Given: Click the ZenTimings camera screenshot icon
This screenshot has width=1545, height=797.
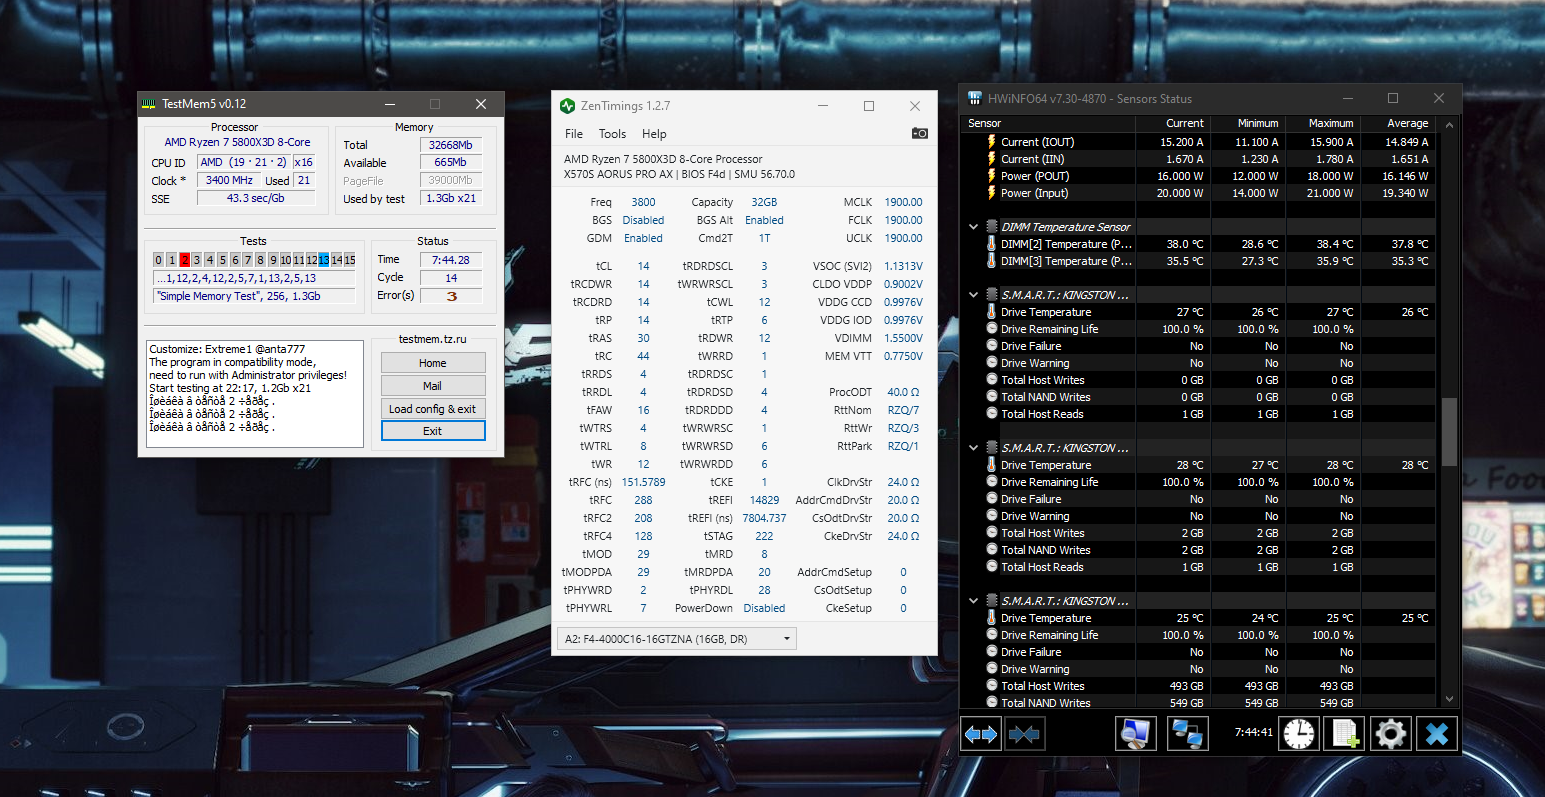Looking at the screenshot, I should 919,133.
